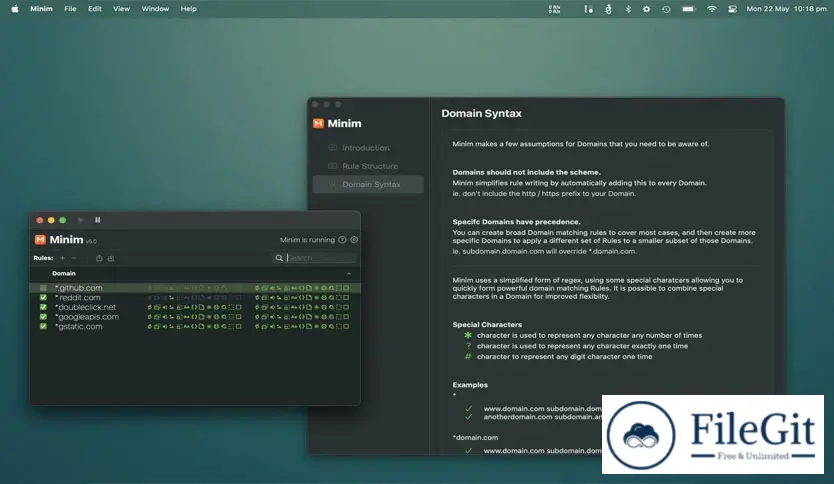Screen dimensions: 834x484
Task: Click the Special Characters heading
Action: 487,324
